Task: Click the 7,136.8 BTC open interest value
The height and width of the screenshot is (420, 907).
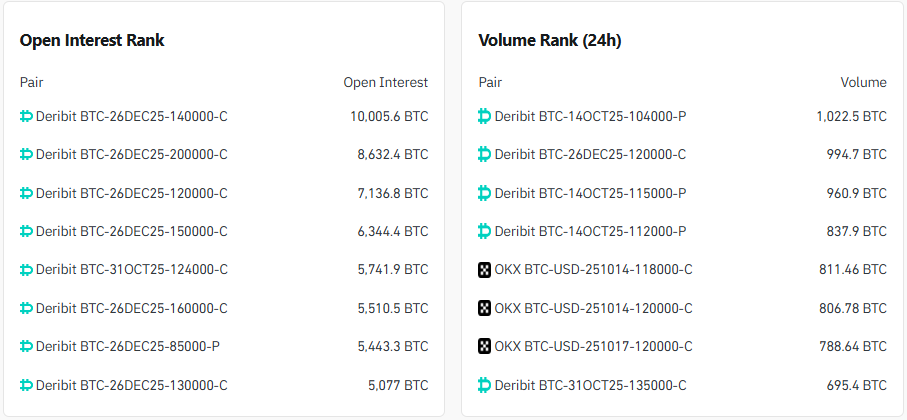Action: point(389,193)
